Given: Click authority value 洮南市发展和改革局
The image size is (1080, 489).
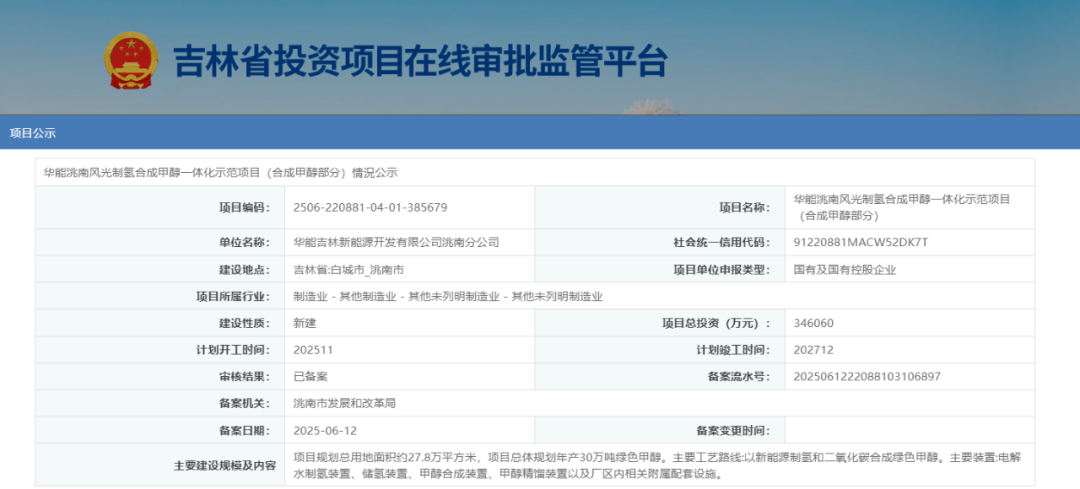Looking at the screenshot, I should point(344,404).
